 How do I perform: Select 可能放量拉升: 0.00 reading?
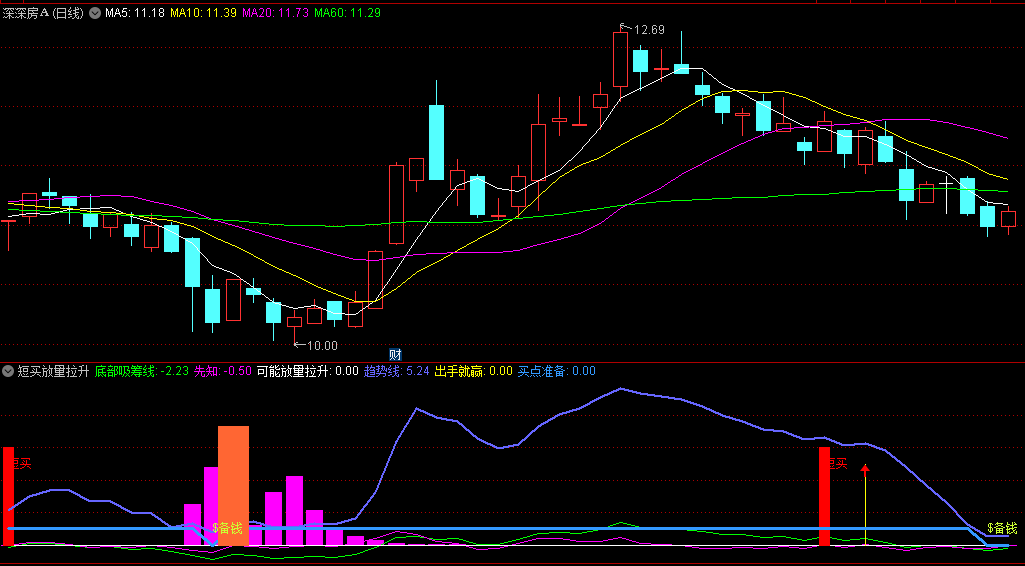(308, 371)
